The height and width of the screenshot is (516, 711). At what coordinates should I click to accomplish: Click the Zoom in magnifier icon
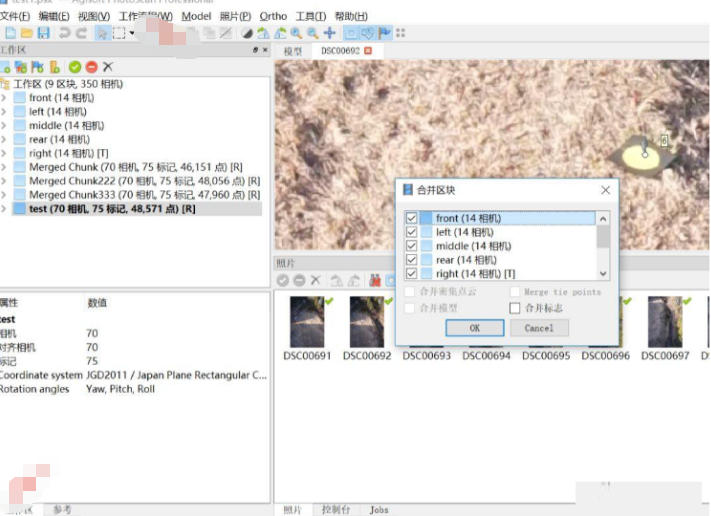click(x=296, y=33)
